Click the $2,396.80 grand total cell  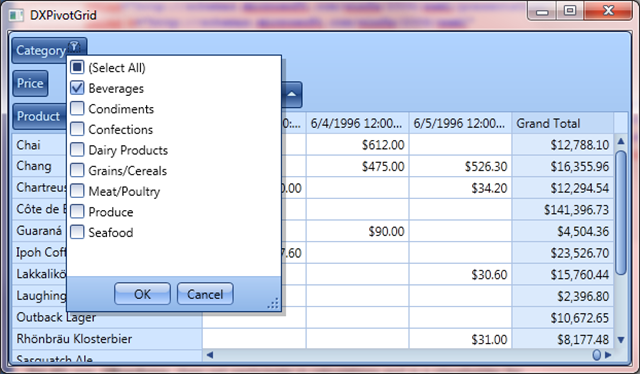click(x=563, y=296)
